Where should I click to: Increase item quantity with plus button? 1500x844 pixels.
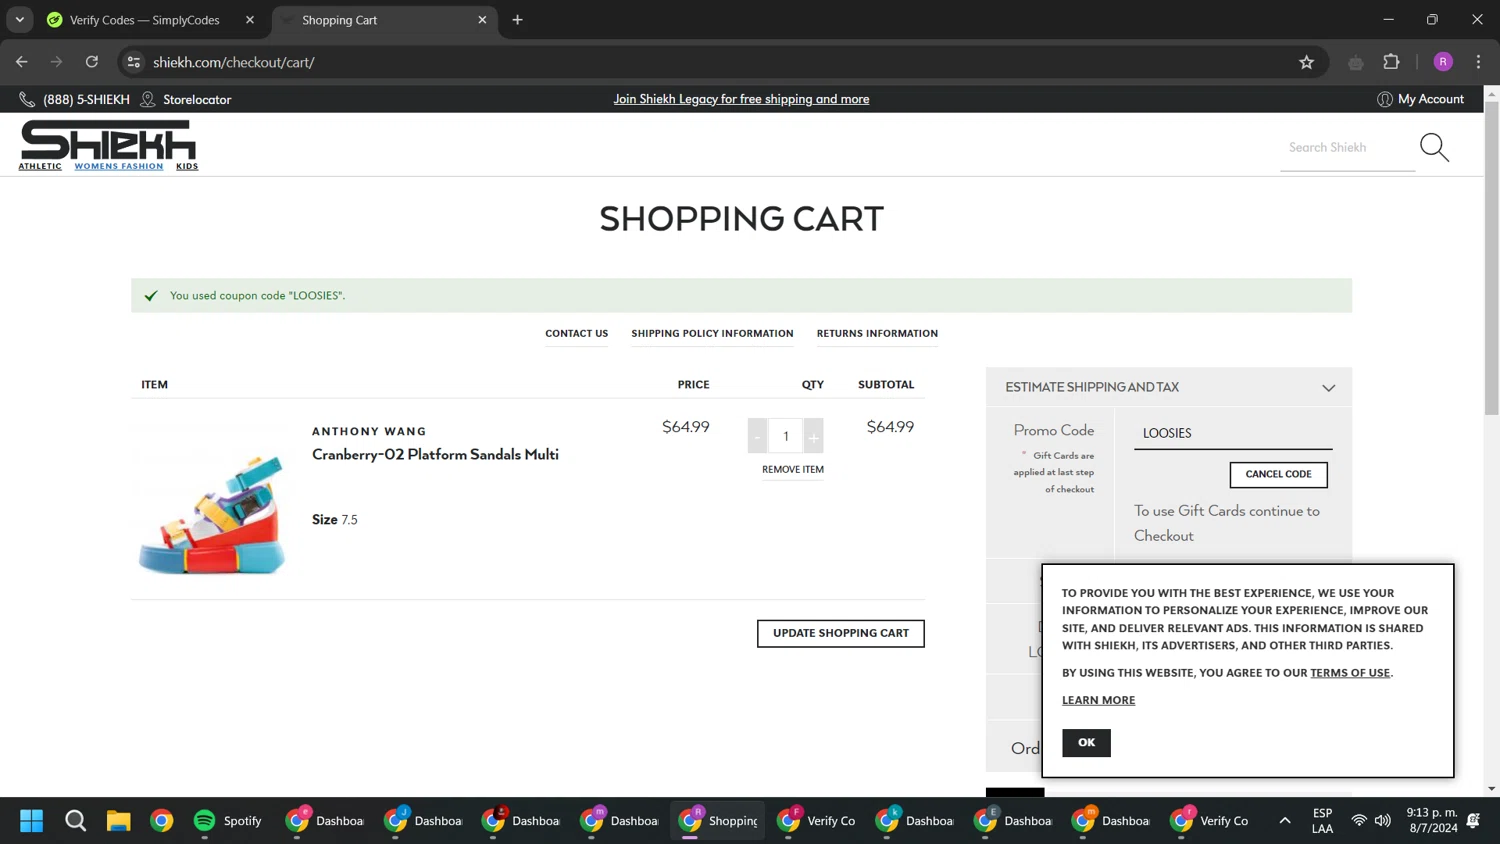pyautogui.click(x=813, y=436)
